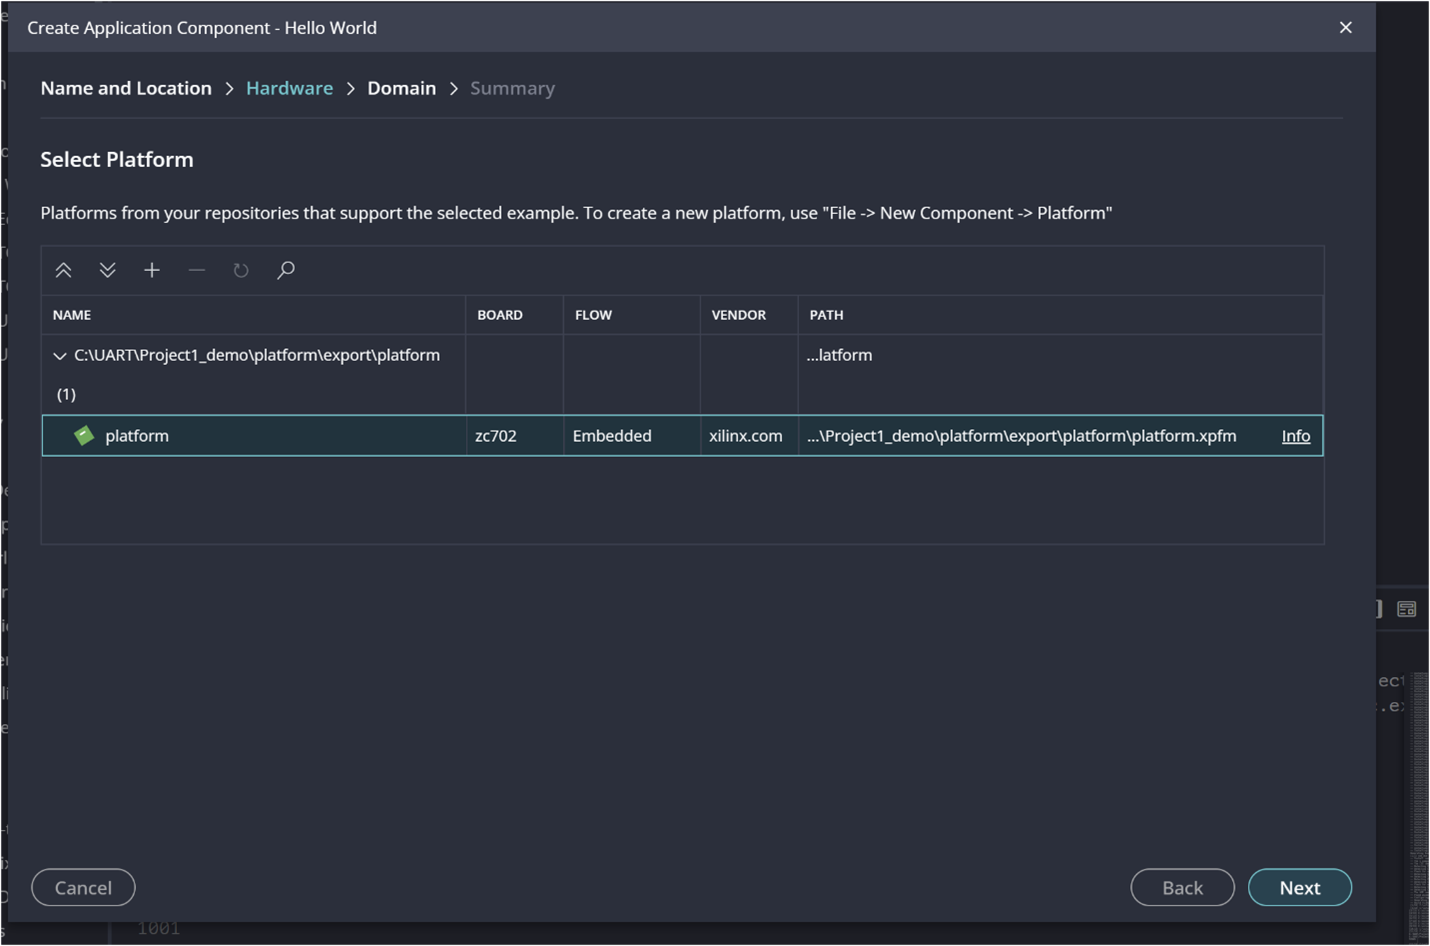Collapse all platform entries in the list
Screen dimensions: 1430x946
[x=63, y=269]
